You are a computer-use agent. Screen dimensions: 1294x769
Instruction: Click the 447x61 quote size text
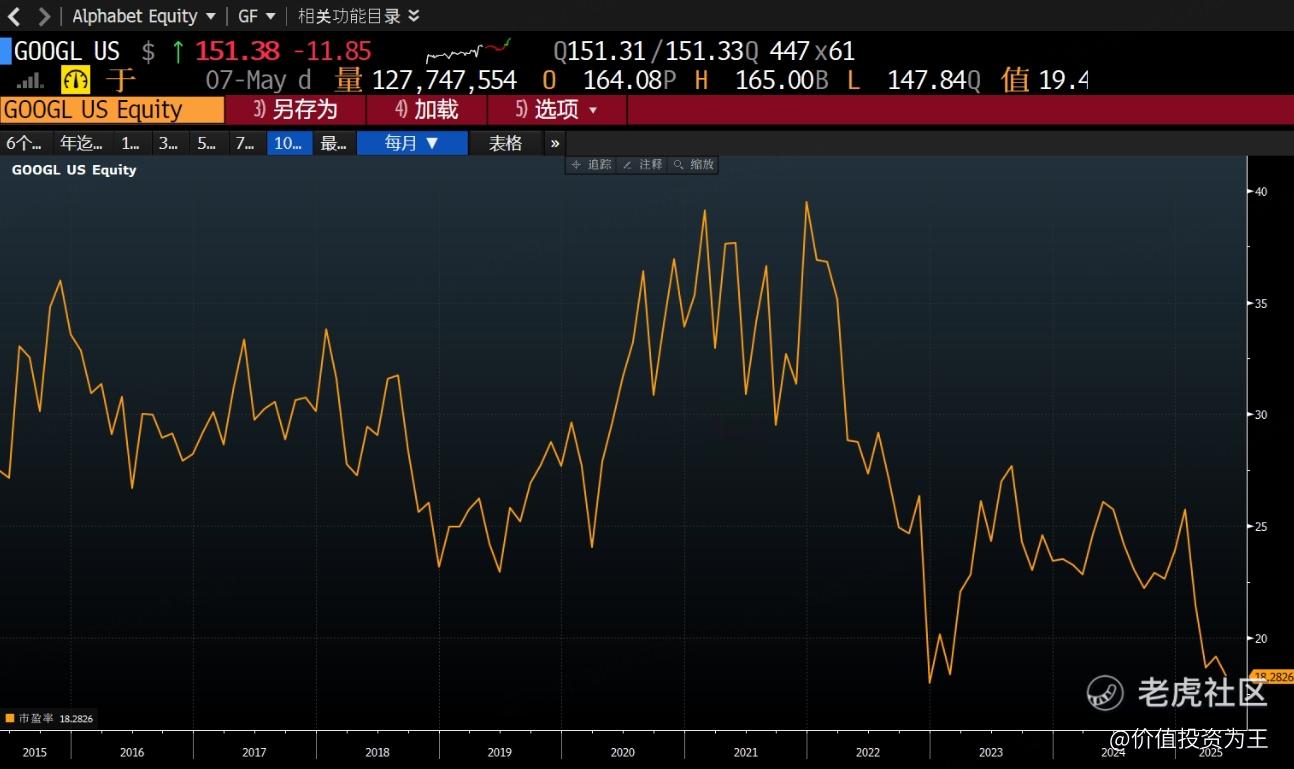pyautogui.click(x=812, y=51)
